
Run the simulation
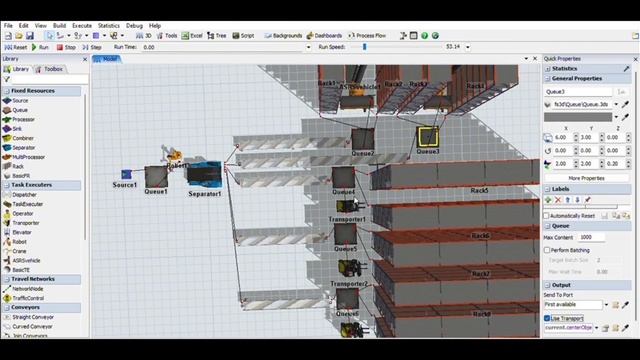pyautogui.click(x=40, y=47)
